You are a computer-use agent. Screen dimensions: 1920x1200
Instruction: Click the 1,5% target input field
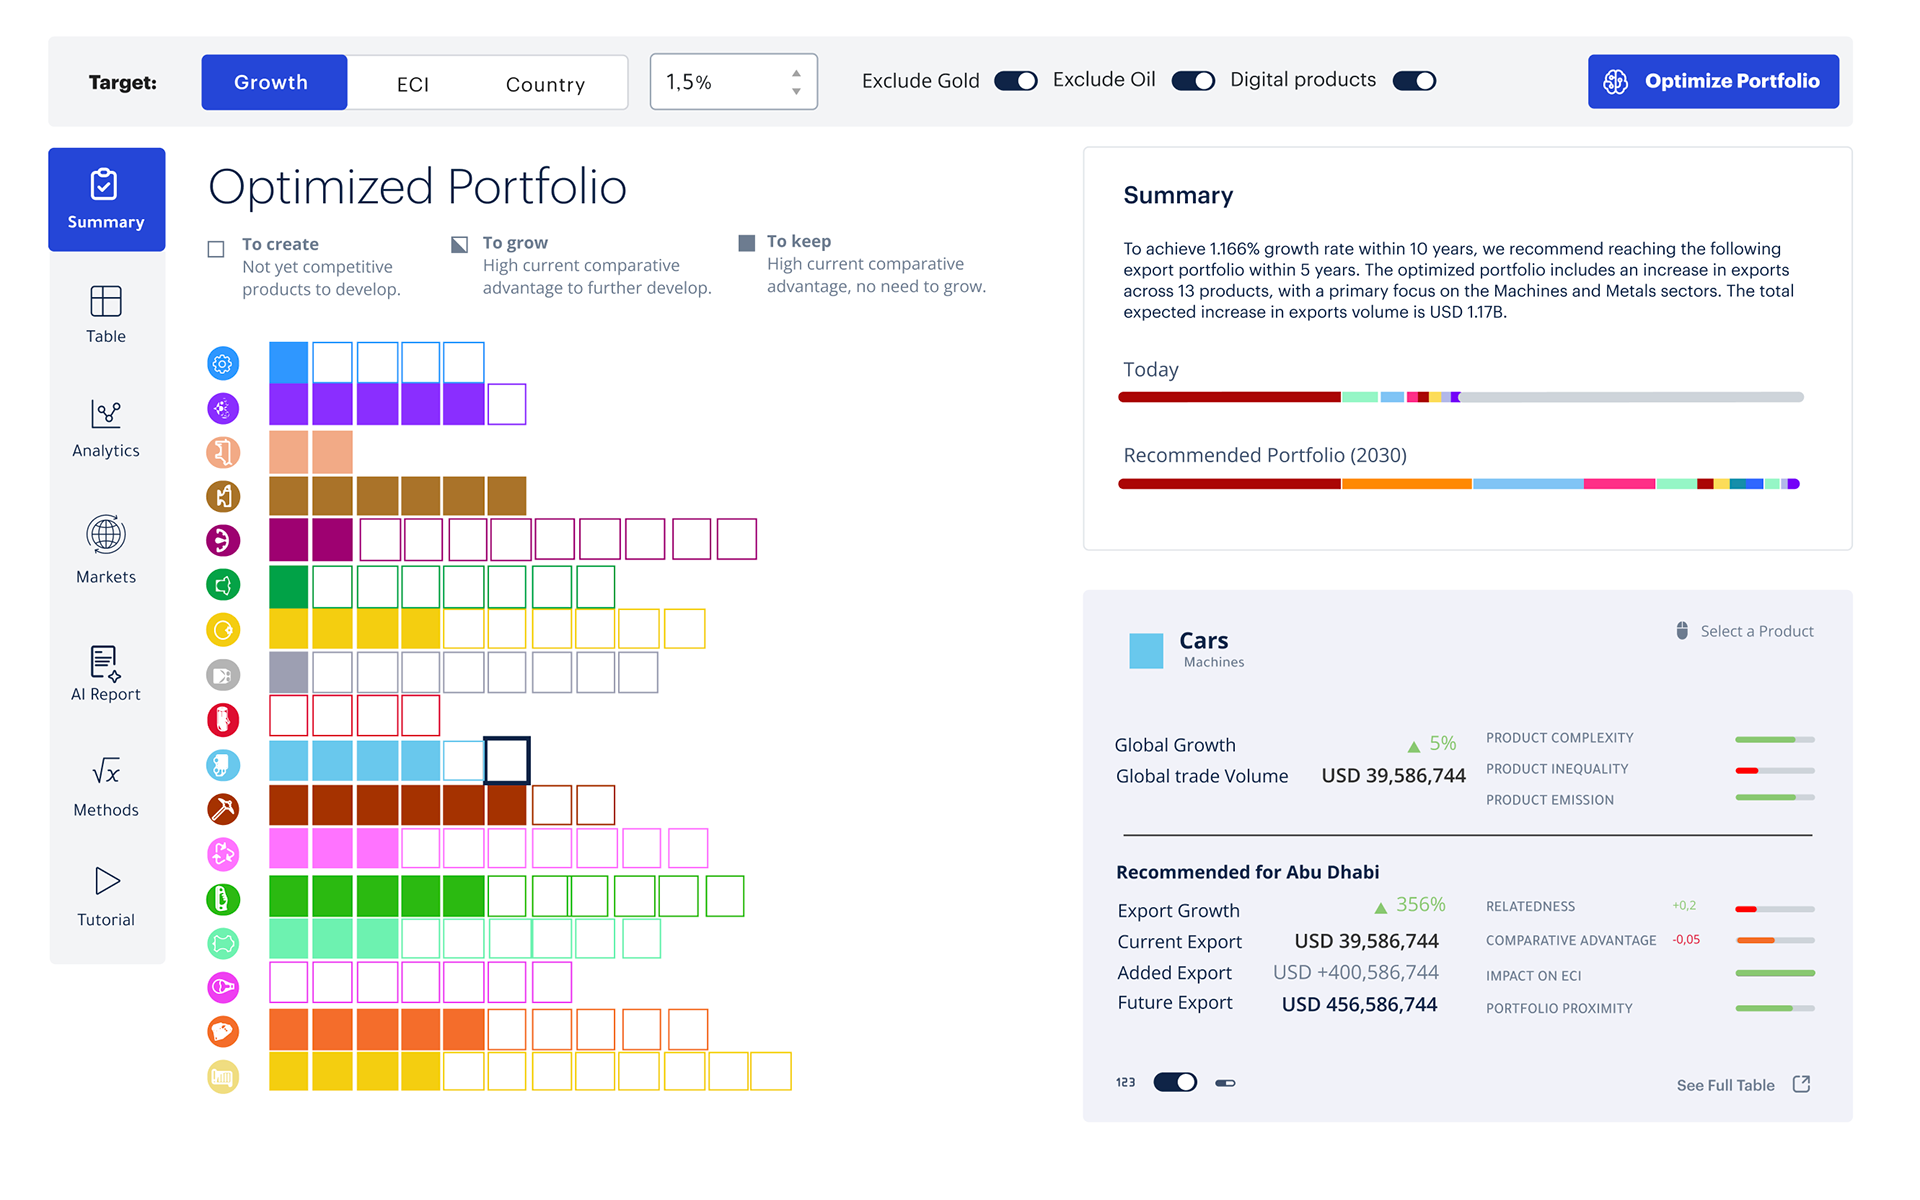pos(720,82)
